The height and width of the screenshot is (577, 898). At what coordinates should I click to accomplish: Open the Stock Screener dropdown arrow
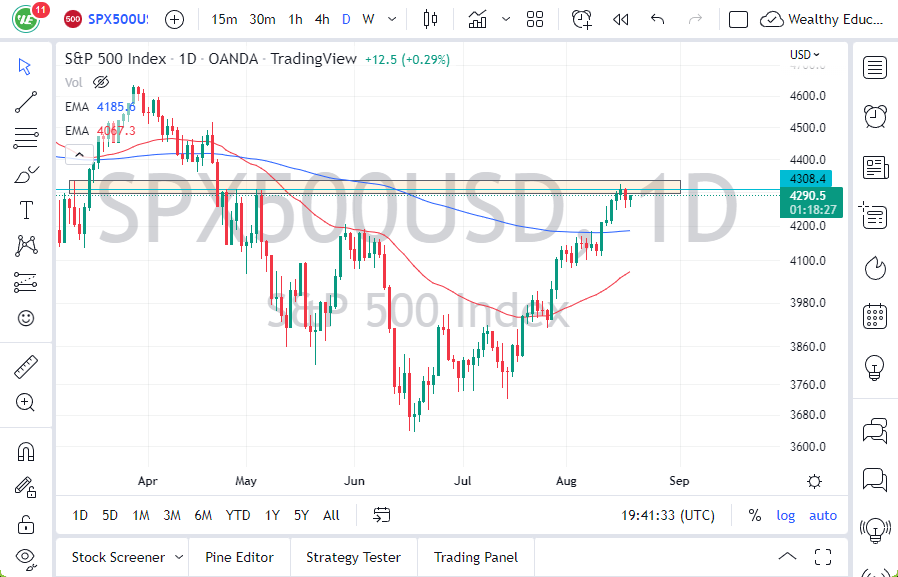(179, 557)
